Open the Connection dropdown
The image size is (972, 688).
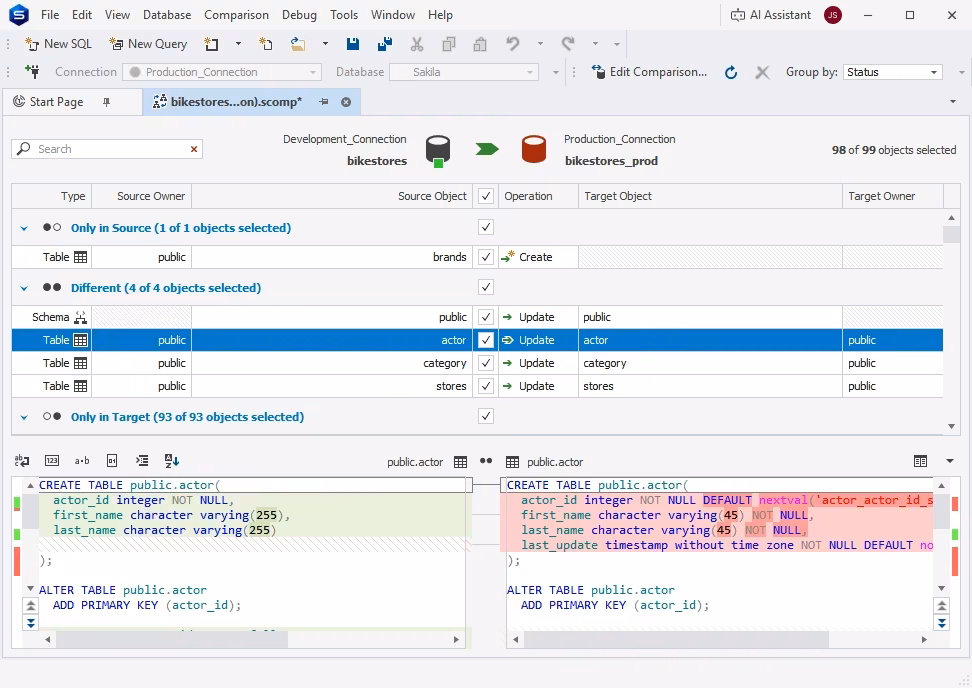pyautogui.click(x=222, y=72)
